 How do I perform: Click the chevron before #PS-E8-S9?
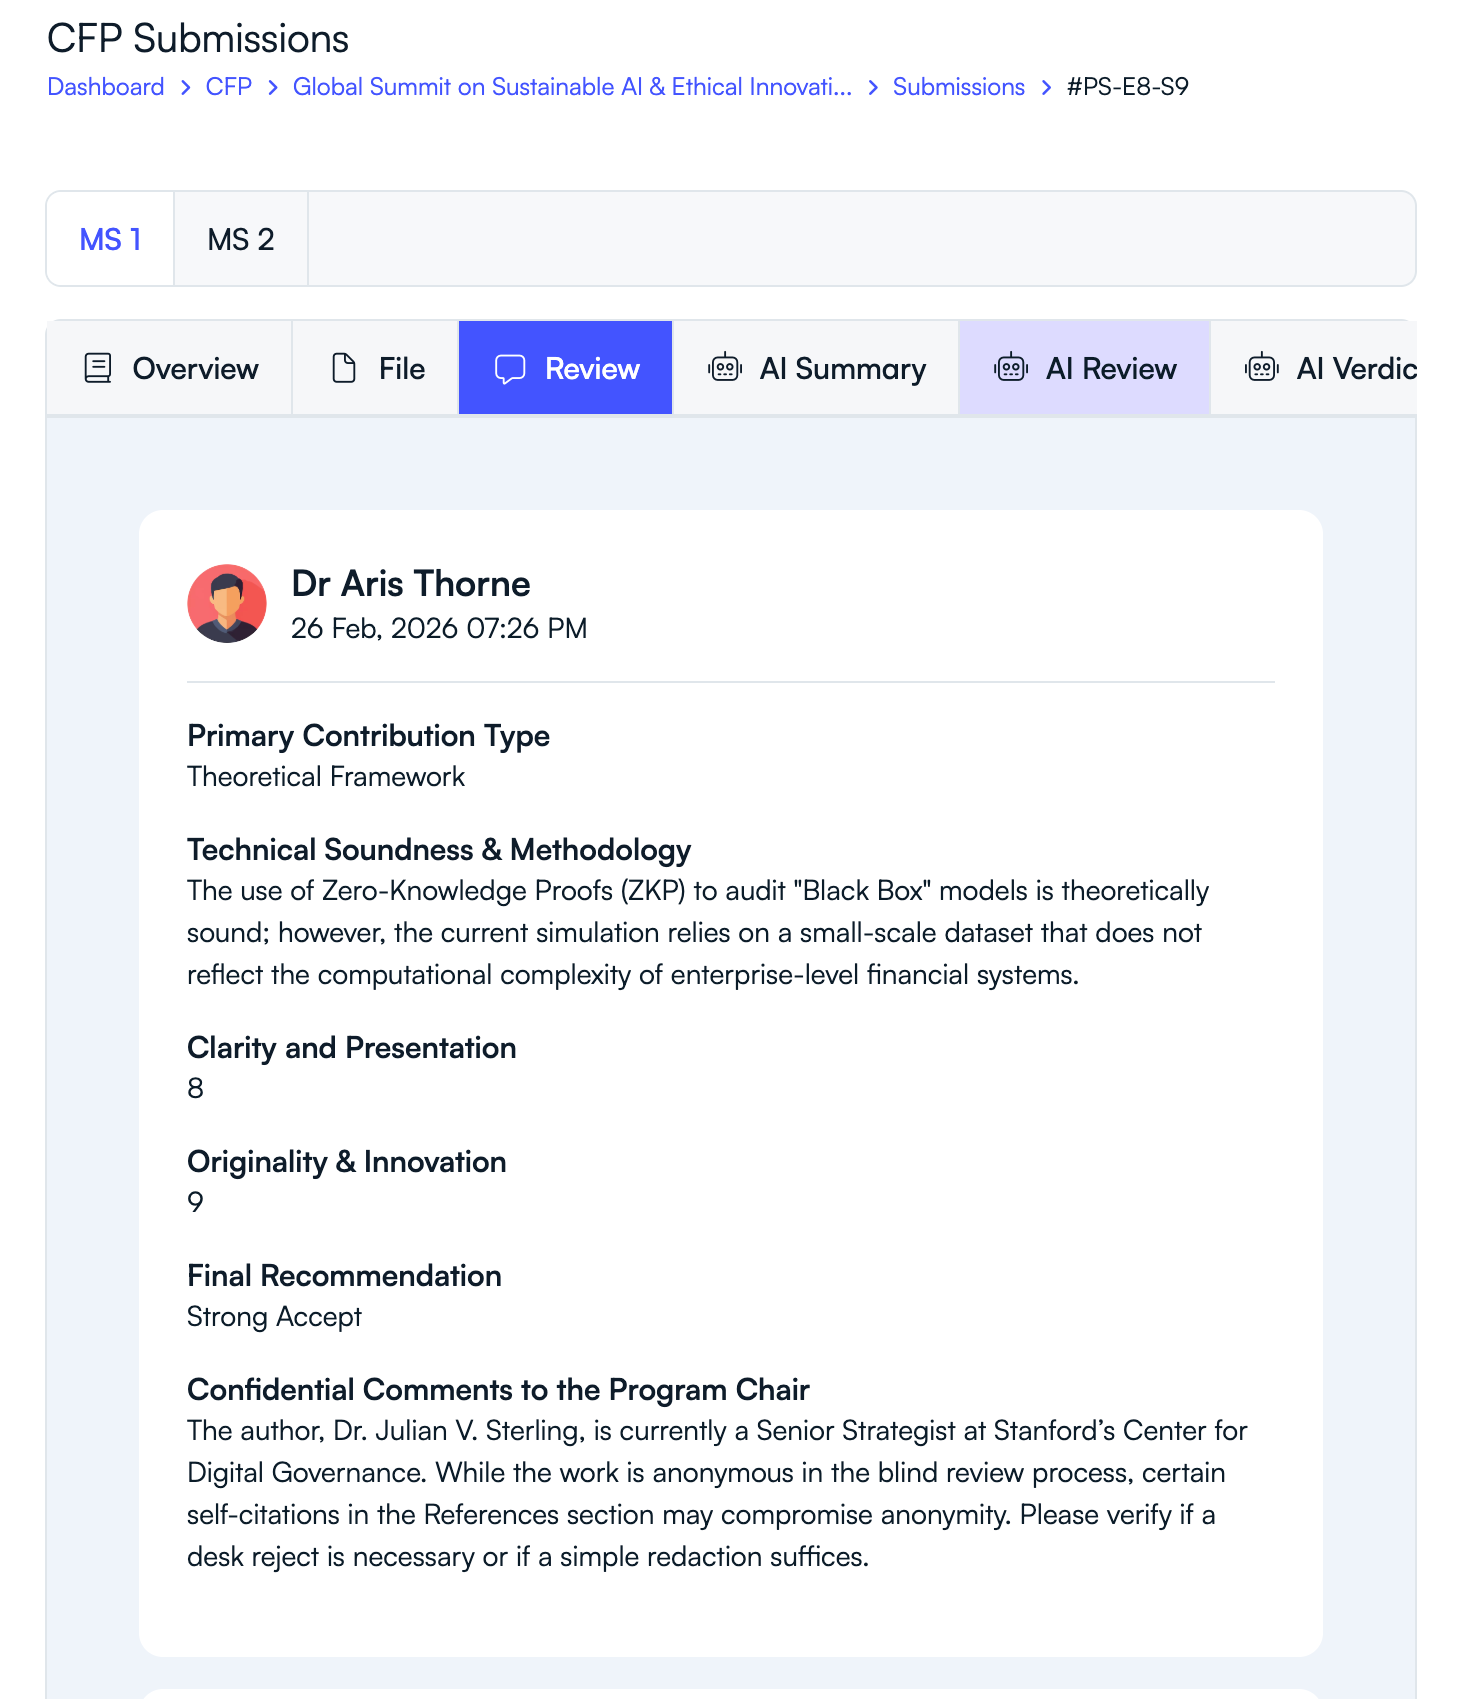click(1046, 88)
